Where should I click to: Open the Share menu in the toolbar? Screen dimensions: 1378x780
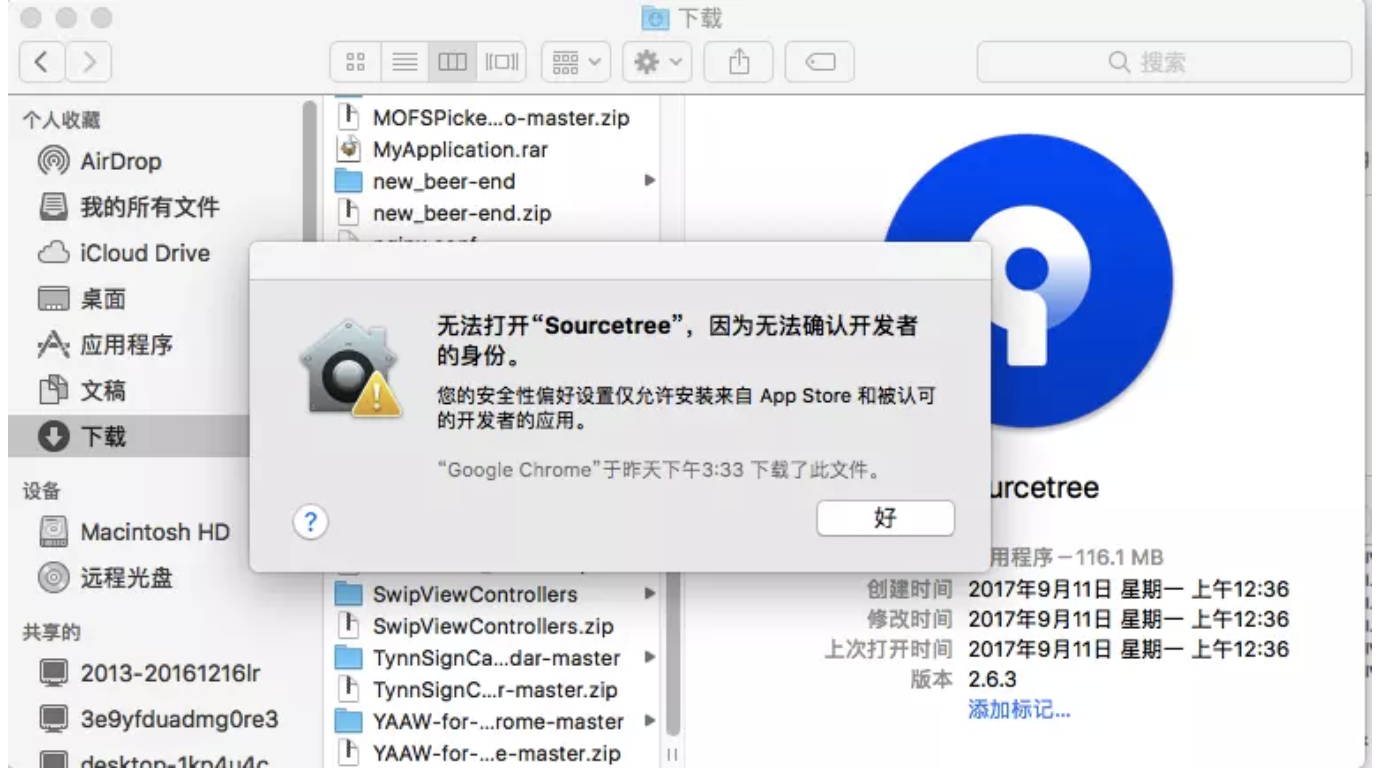tap(738, 62)
